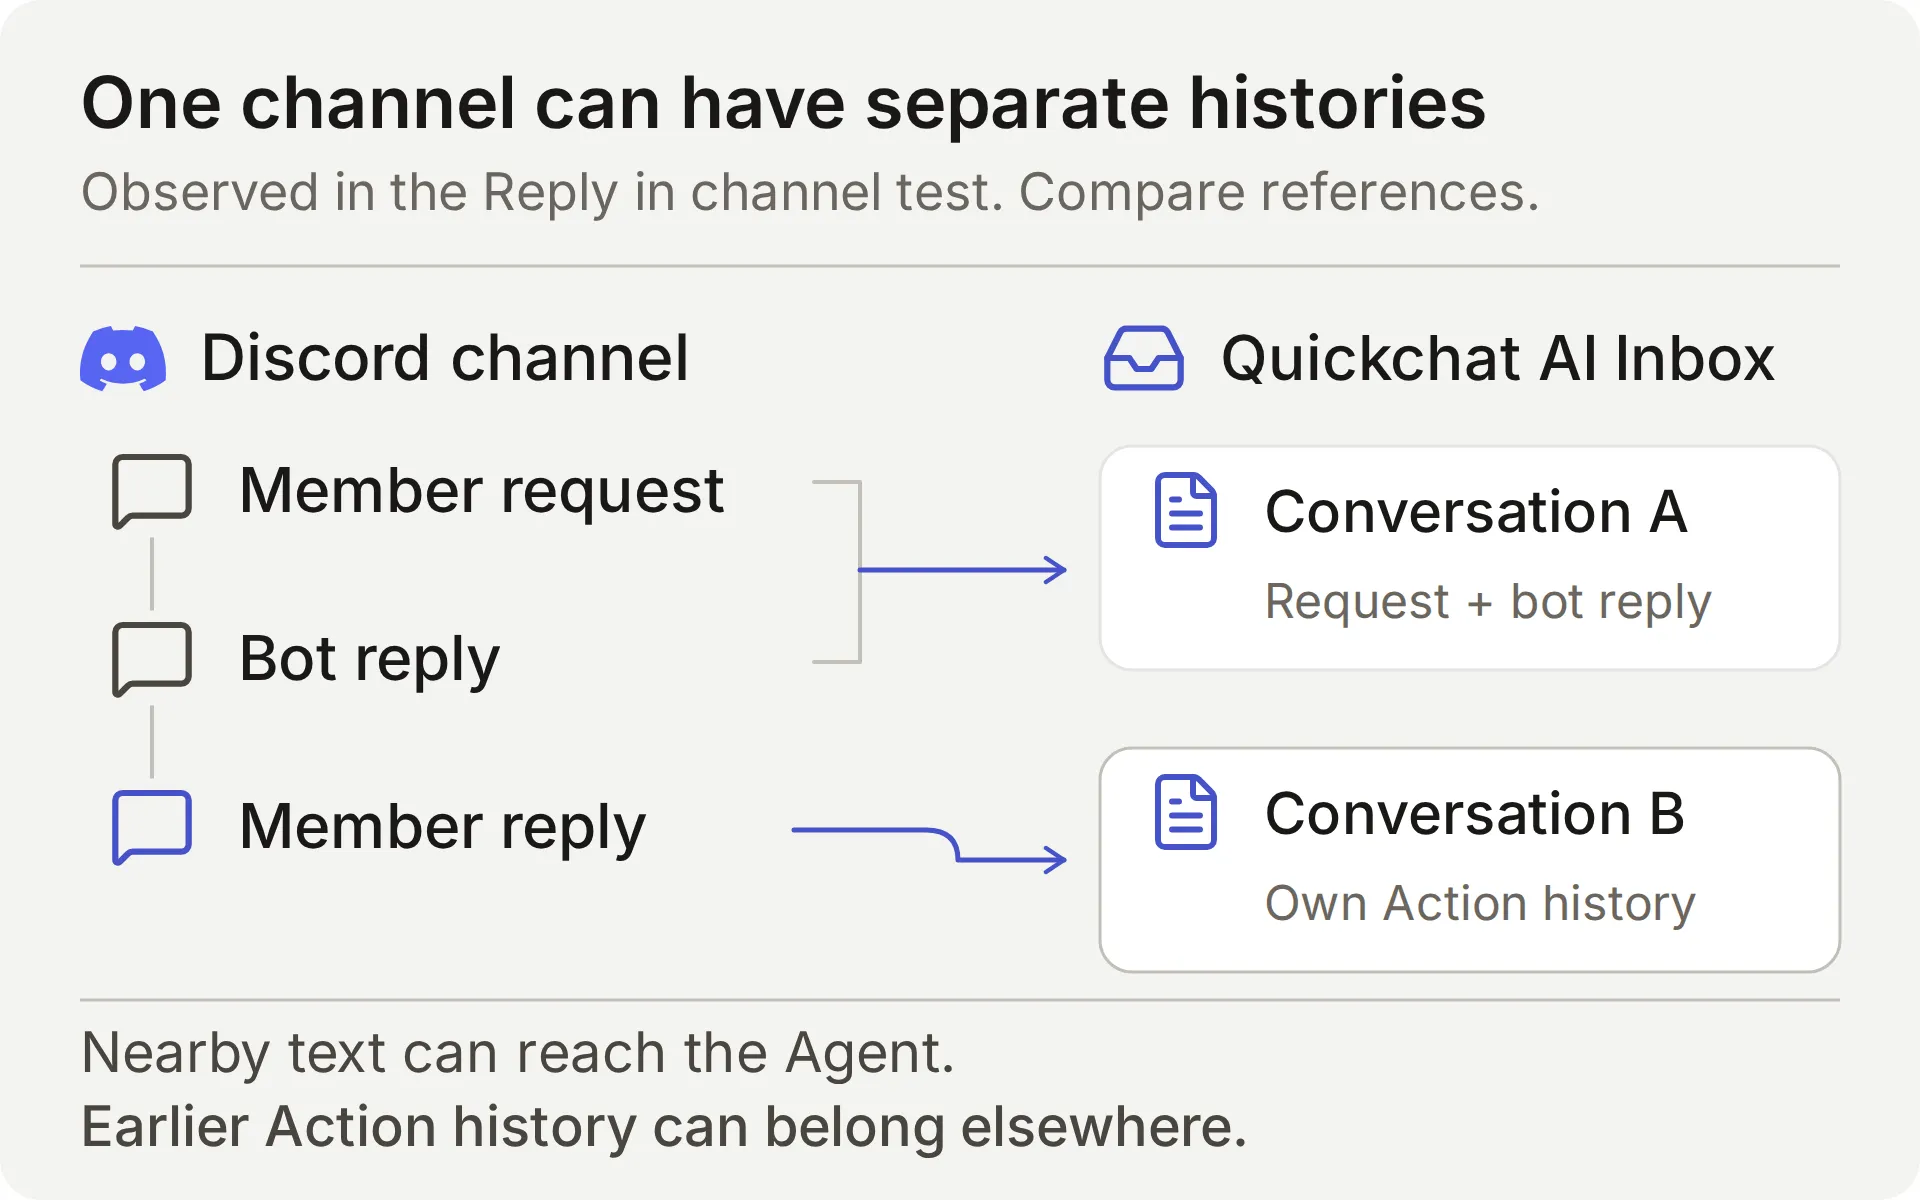Click the 'Conversation B' title text

(x=1475, y=814)
